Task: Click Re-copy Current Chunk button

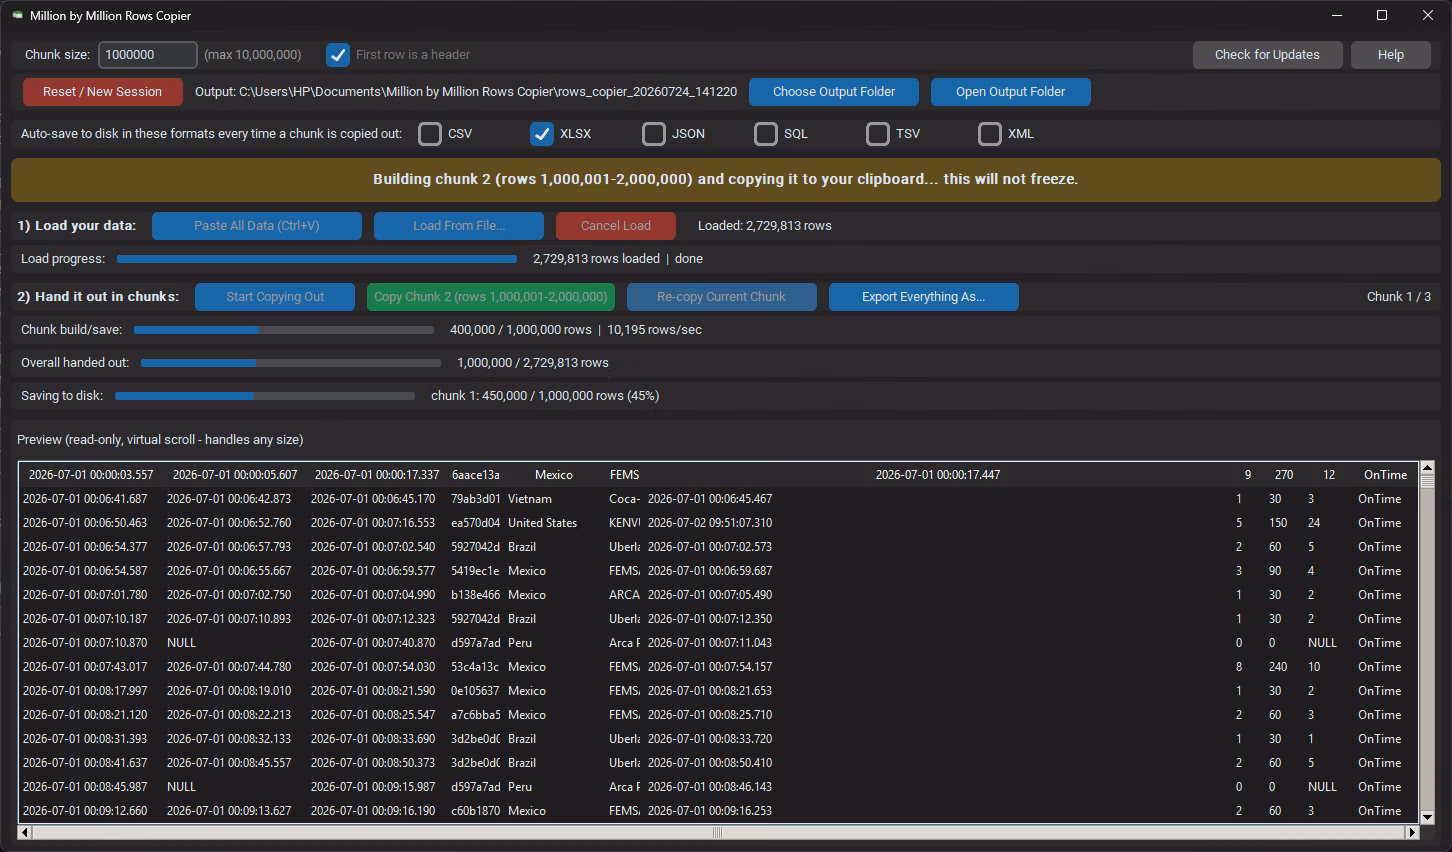Action: (722, 297)
